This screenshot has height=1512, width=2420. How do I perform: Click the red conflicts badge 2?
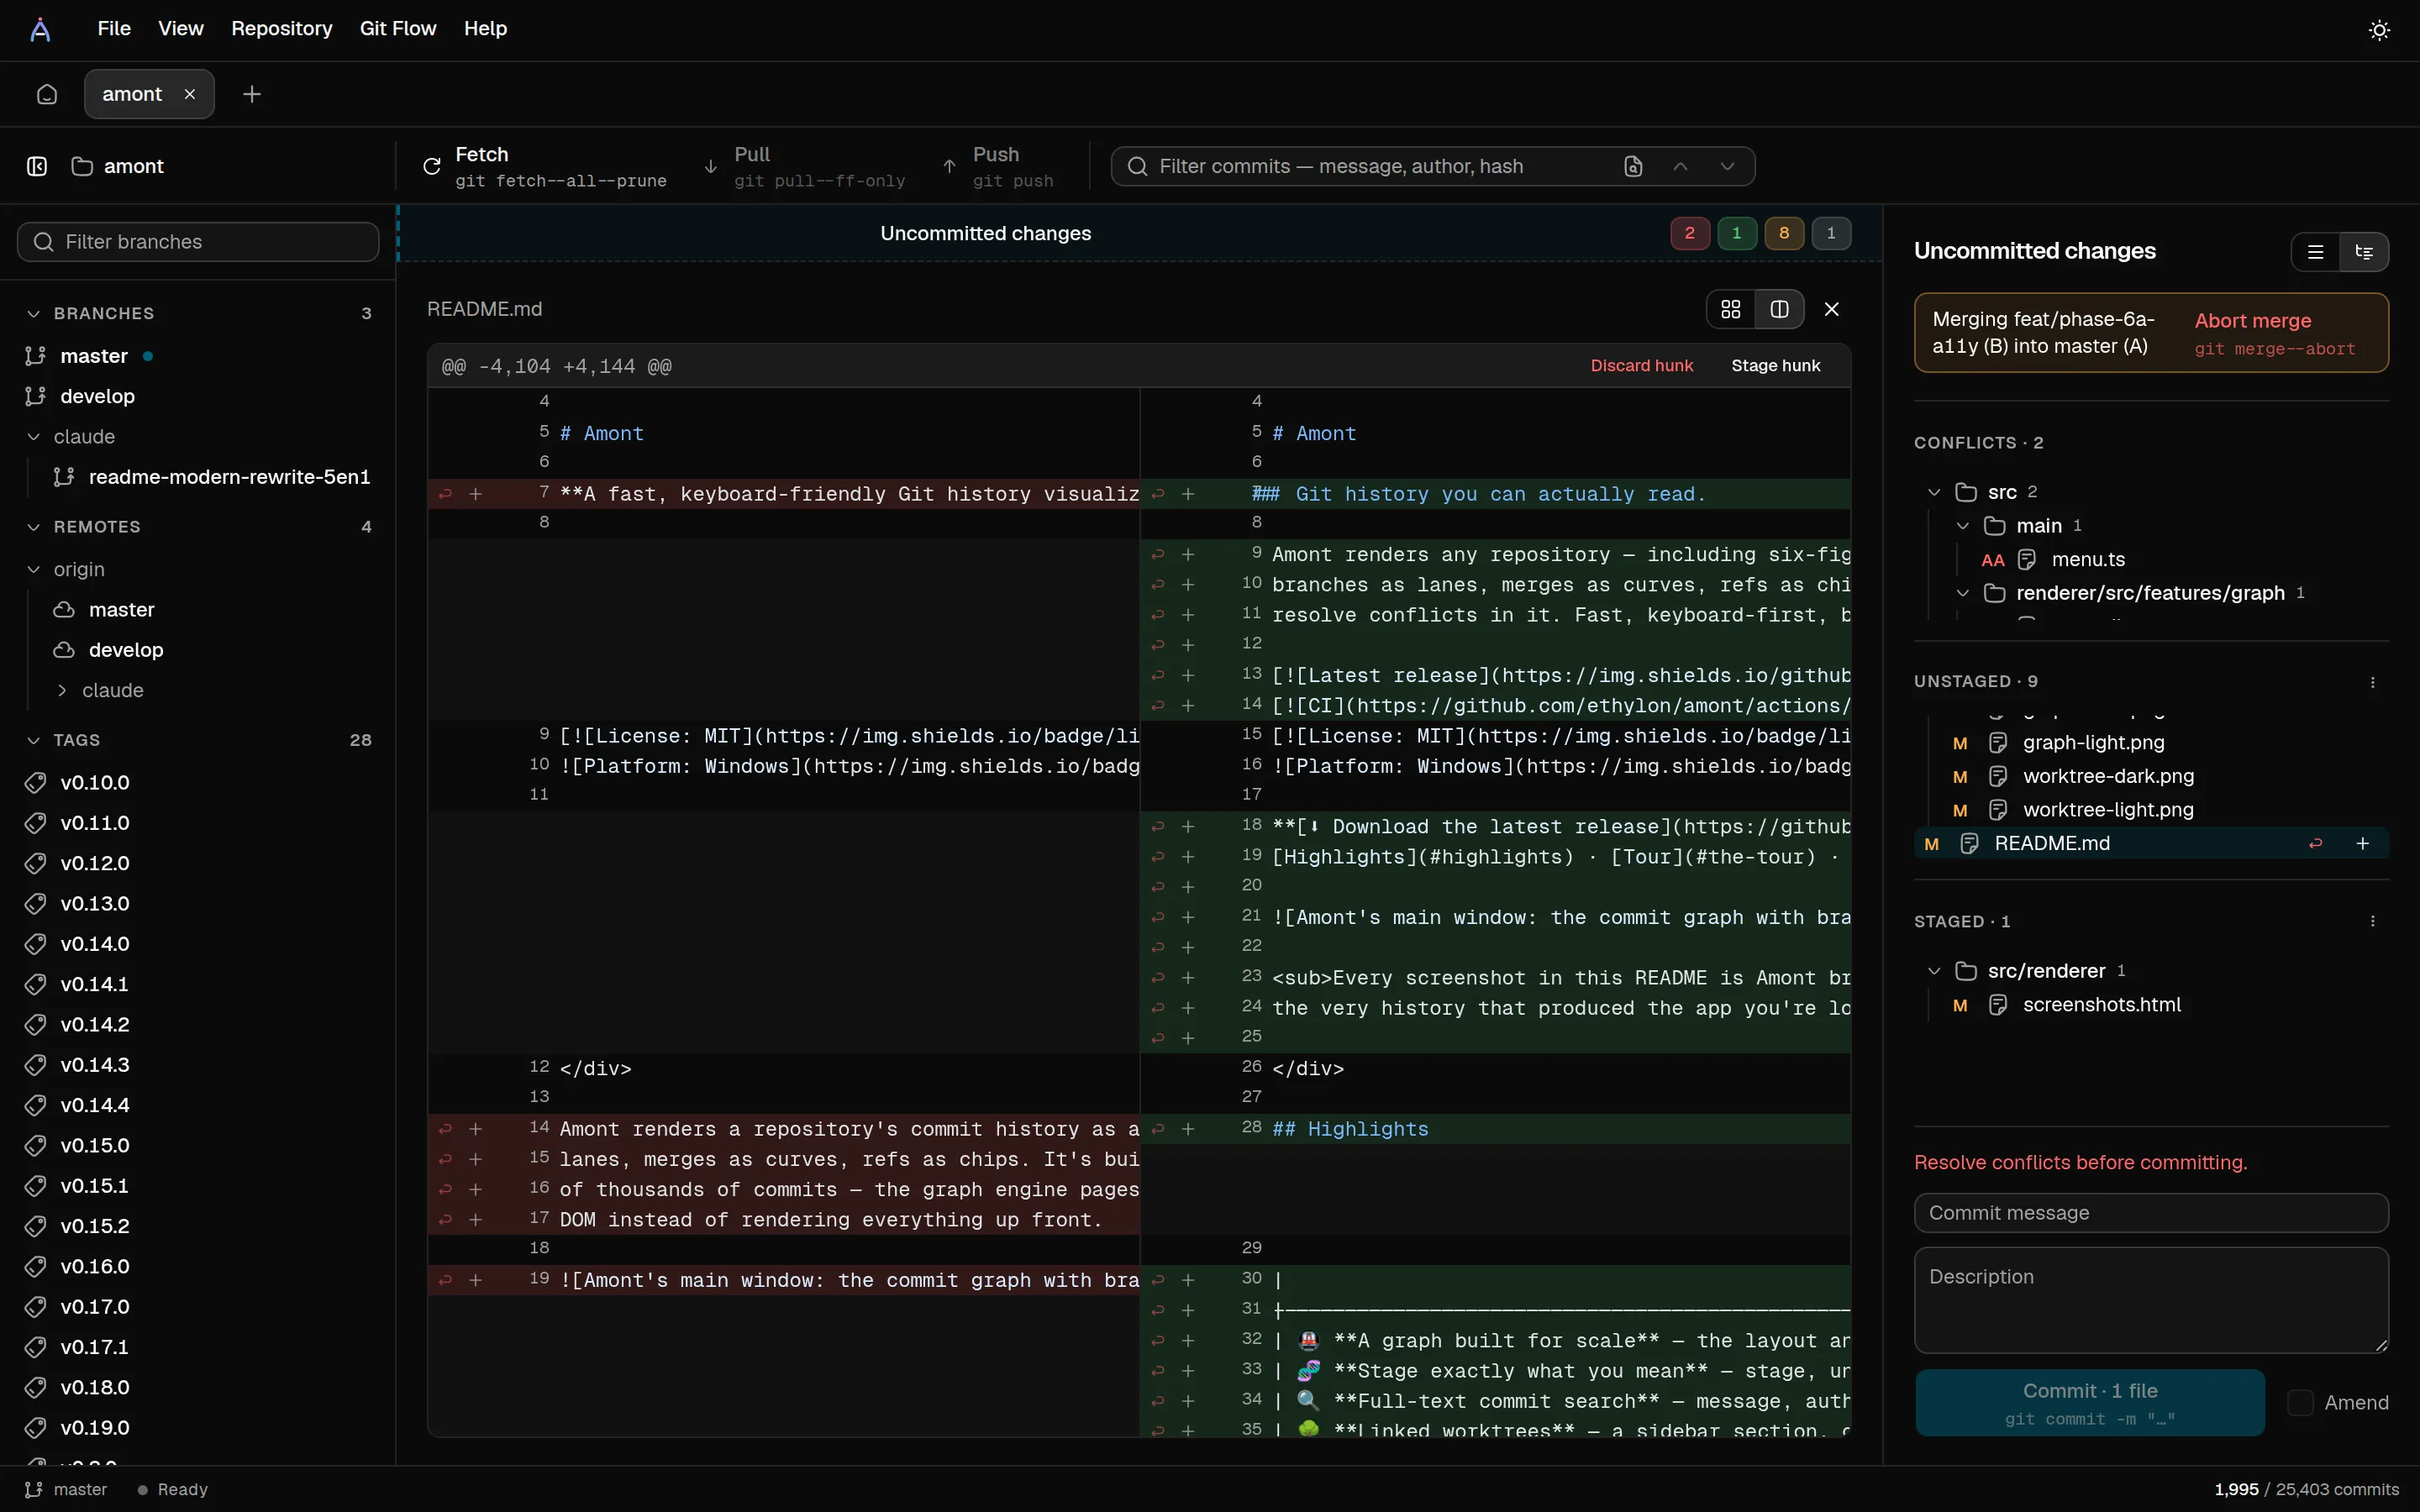(1690, 233)
